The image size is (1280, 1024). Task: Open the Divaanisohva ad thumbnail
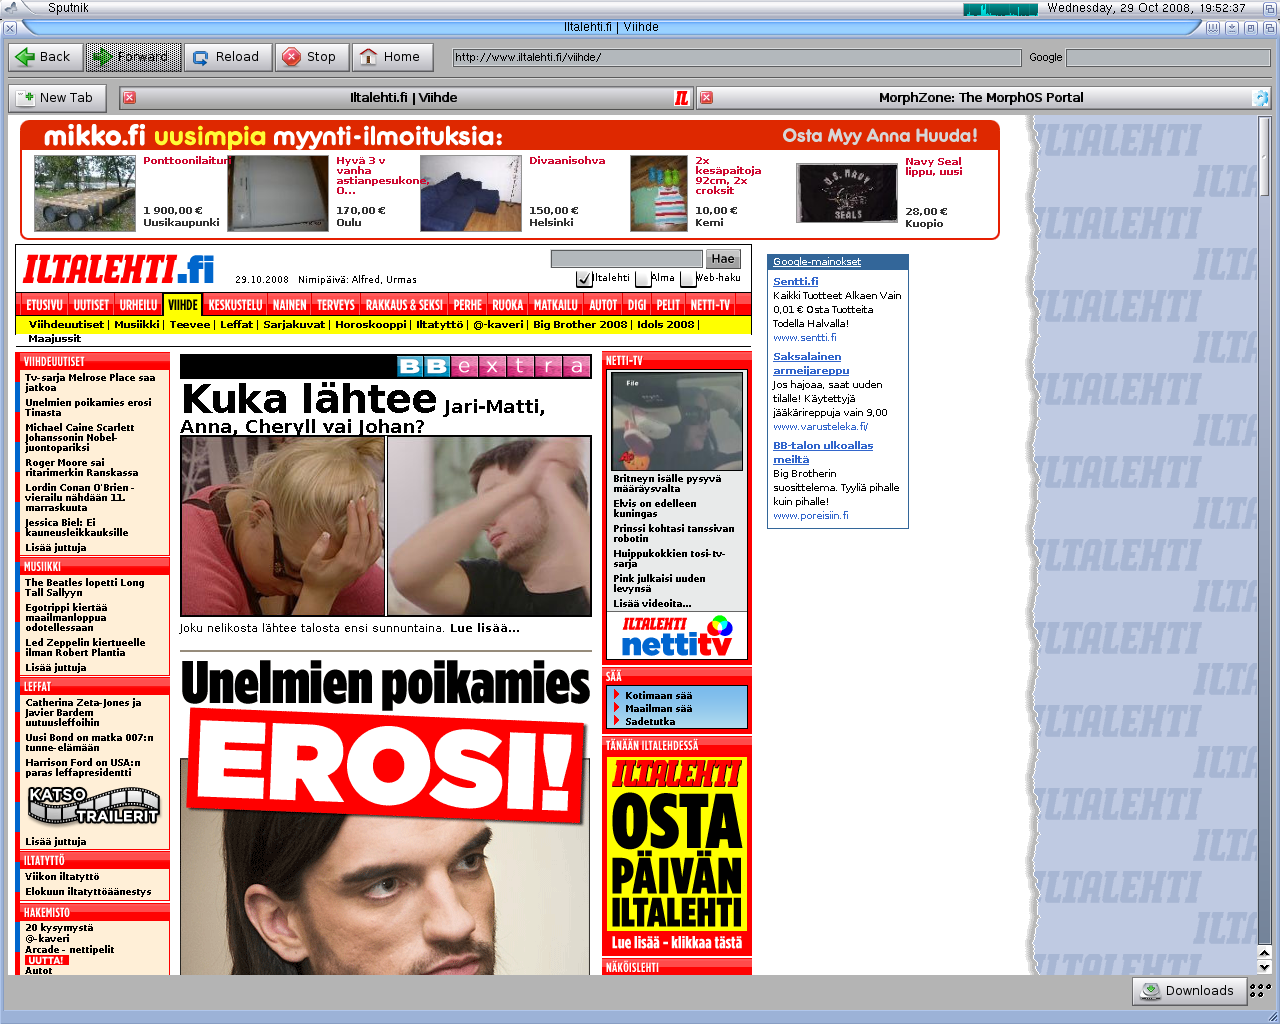[x=471, y=193]
